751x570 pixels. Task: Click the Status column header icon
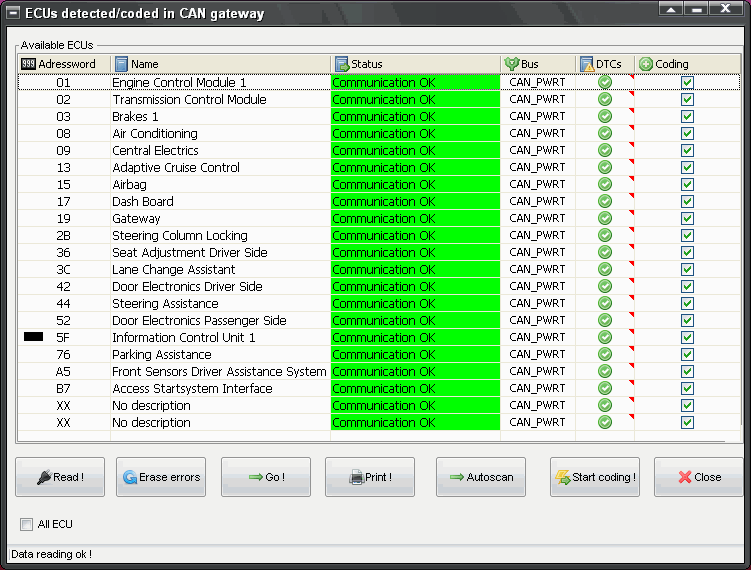(342, 64)
